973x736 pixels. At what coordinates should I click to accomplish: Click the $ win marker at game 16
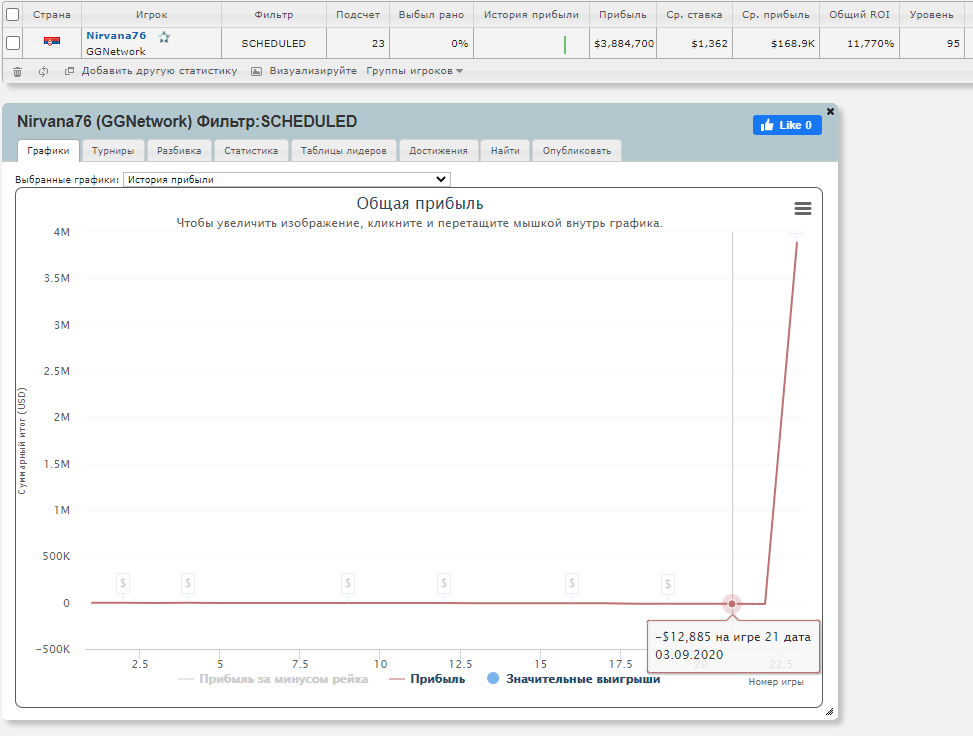tap(572, 583)
